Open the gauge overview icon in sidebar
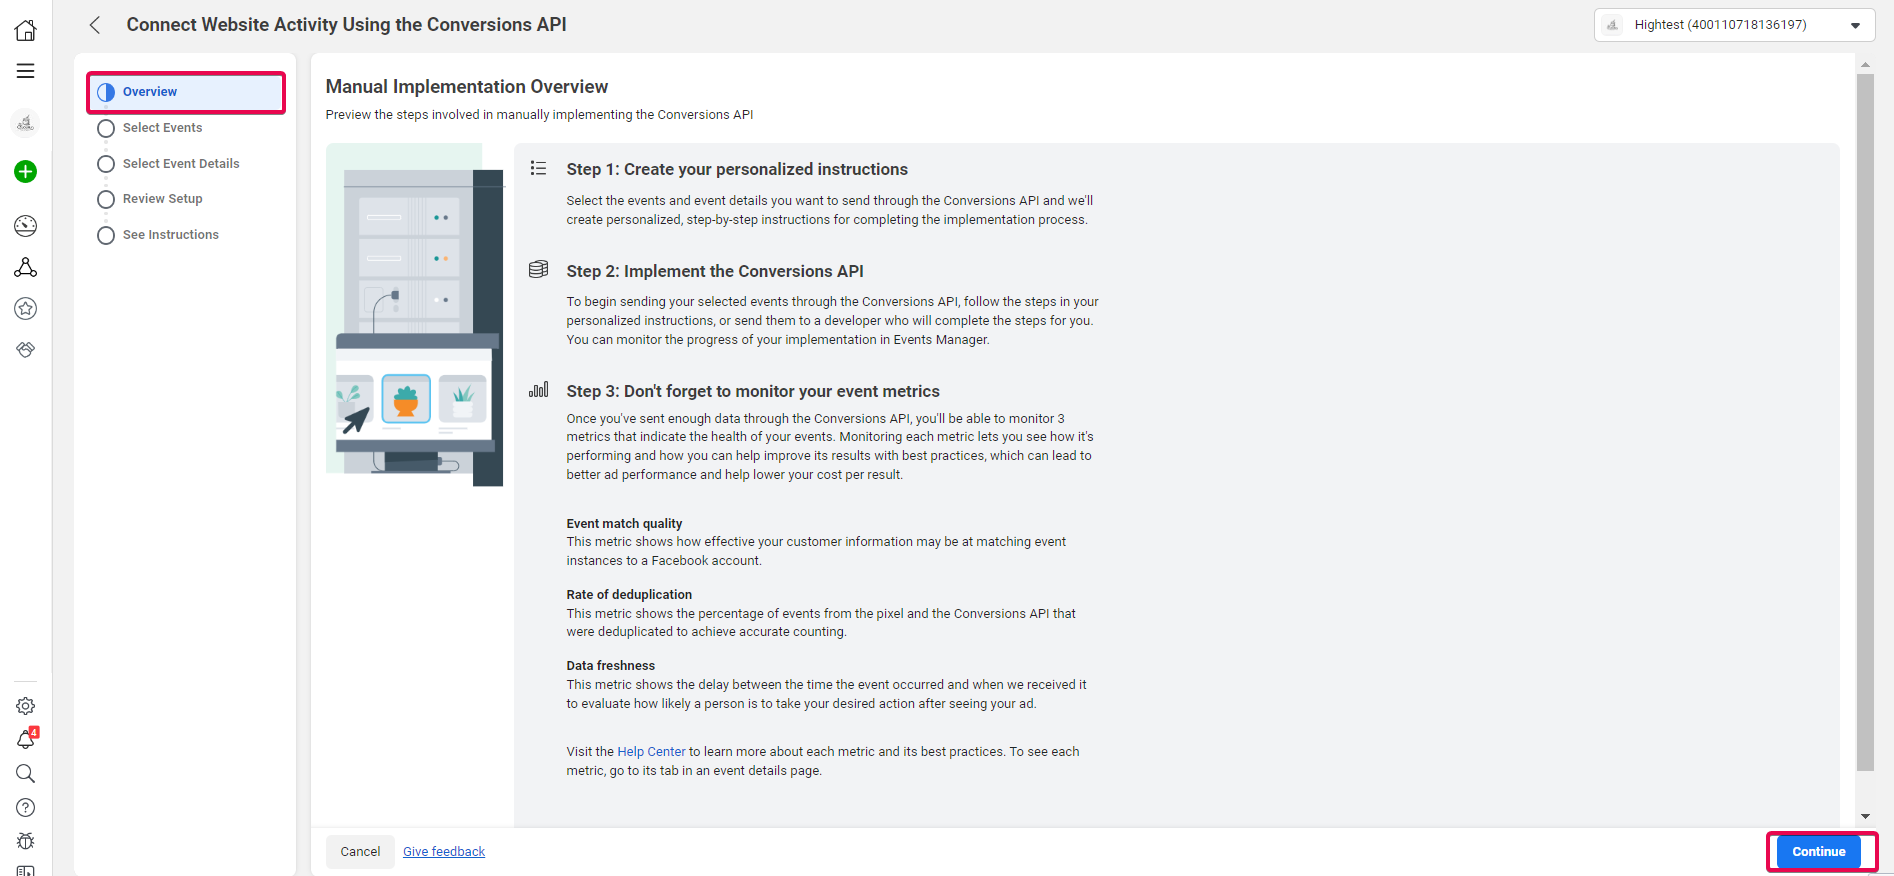Image resolution: width=1894 pixels, height=876 pixels. (26, 226)
